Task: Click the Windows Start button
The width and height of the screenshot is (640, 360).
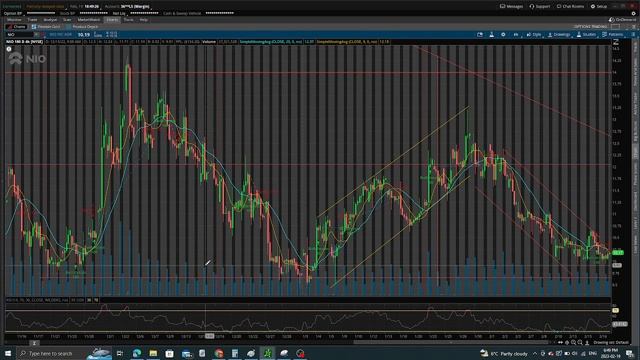Action: click(x=8, y=353)
